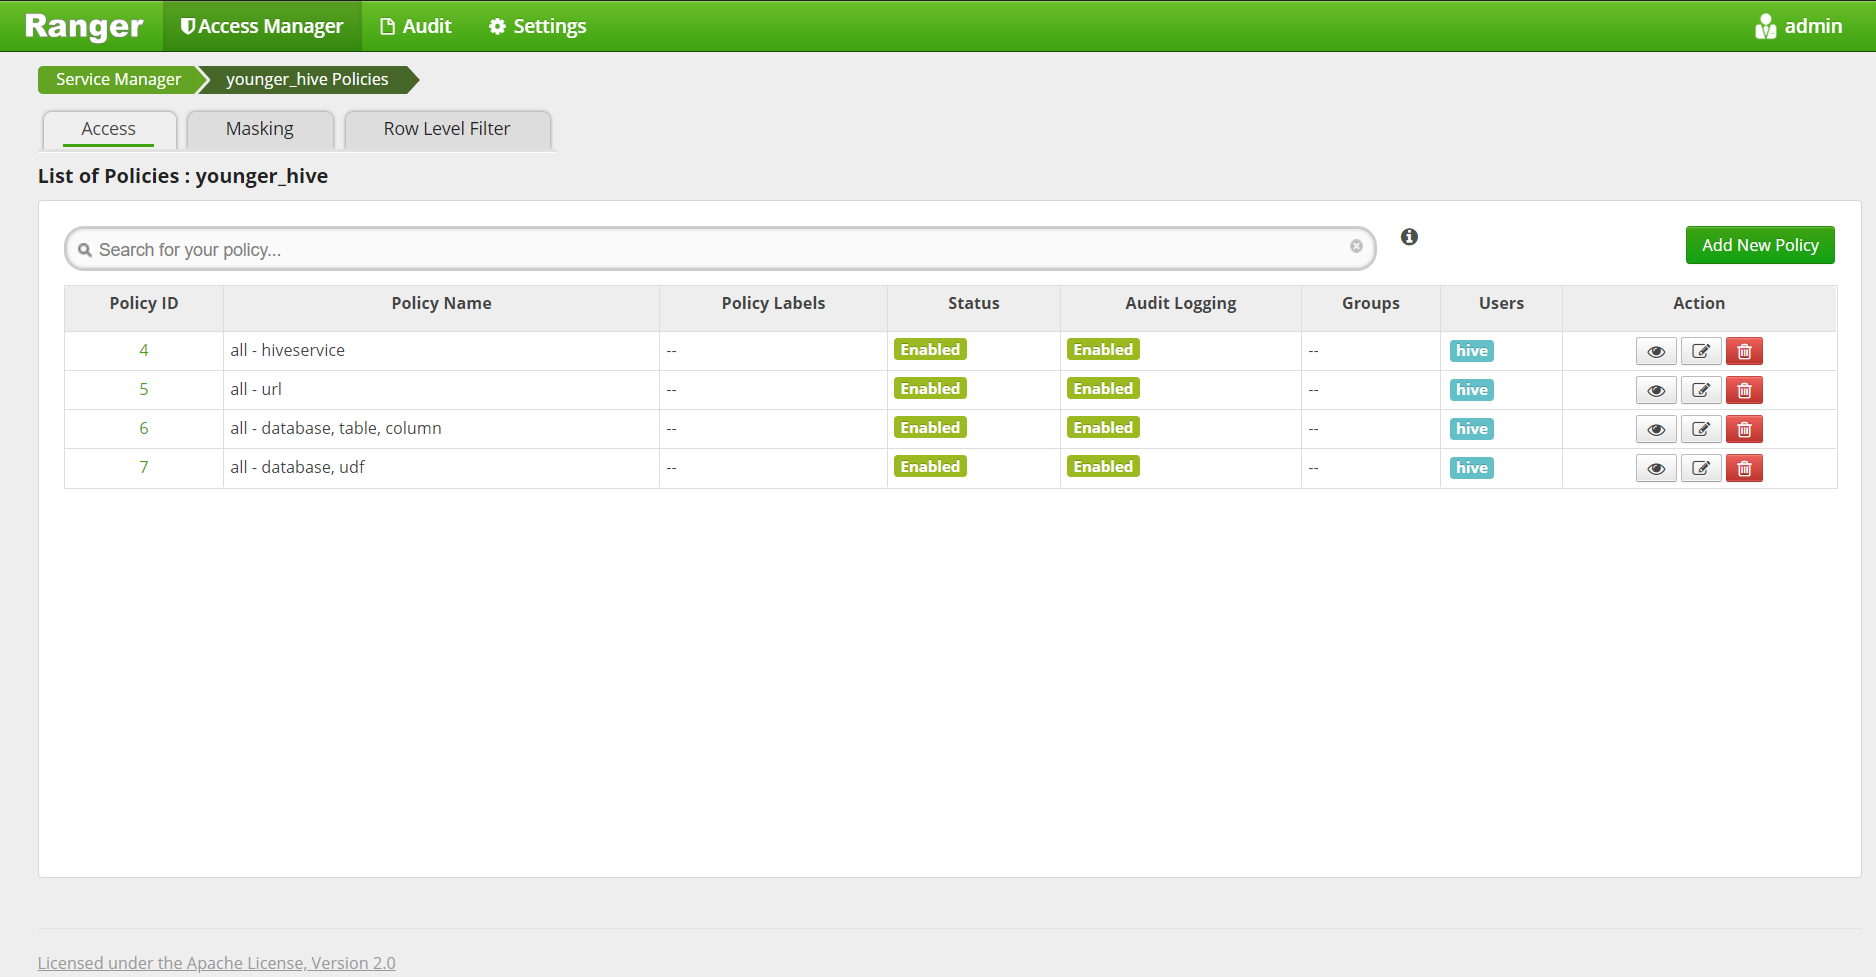Toggle Audit Logging badge on the all-url policy
Image resolution: width=1876 pixels, height=977 pixels.
coord(1102,388)
